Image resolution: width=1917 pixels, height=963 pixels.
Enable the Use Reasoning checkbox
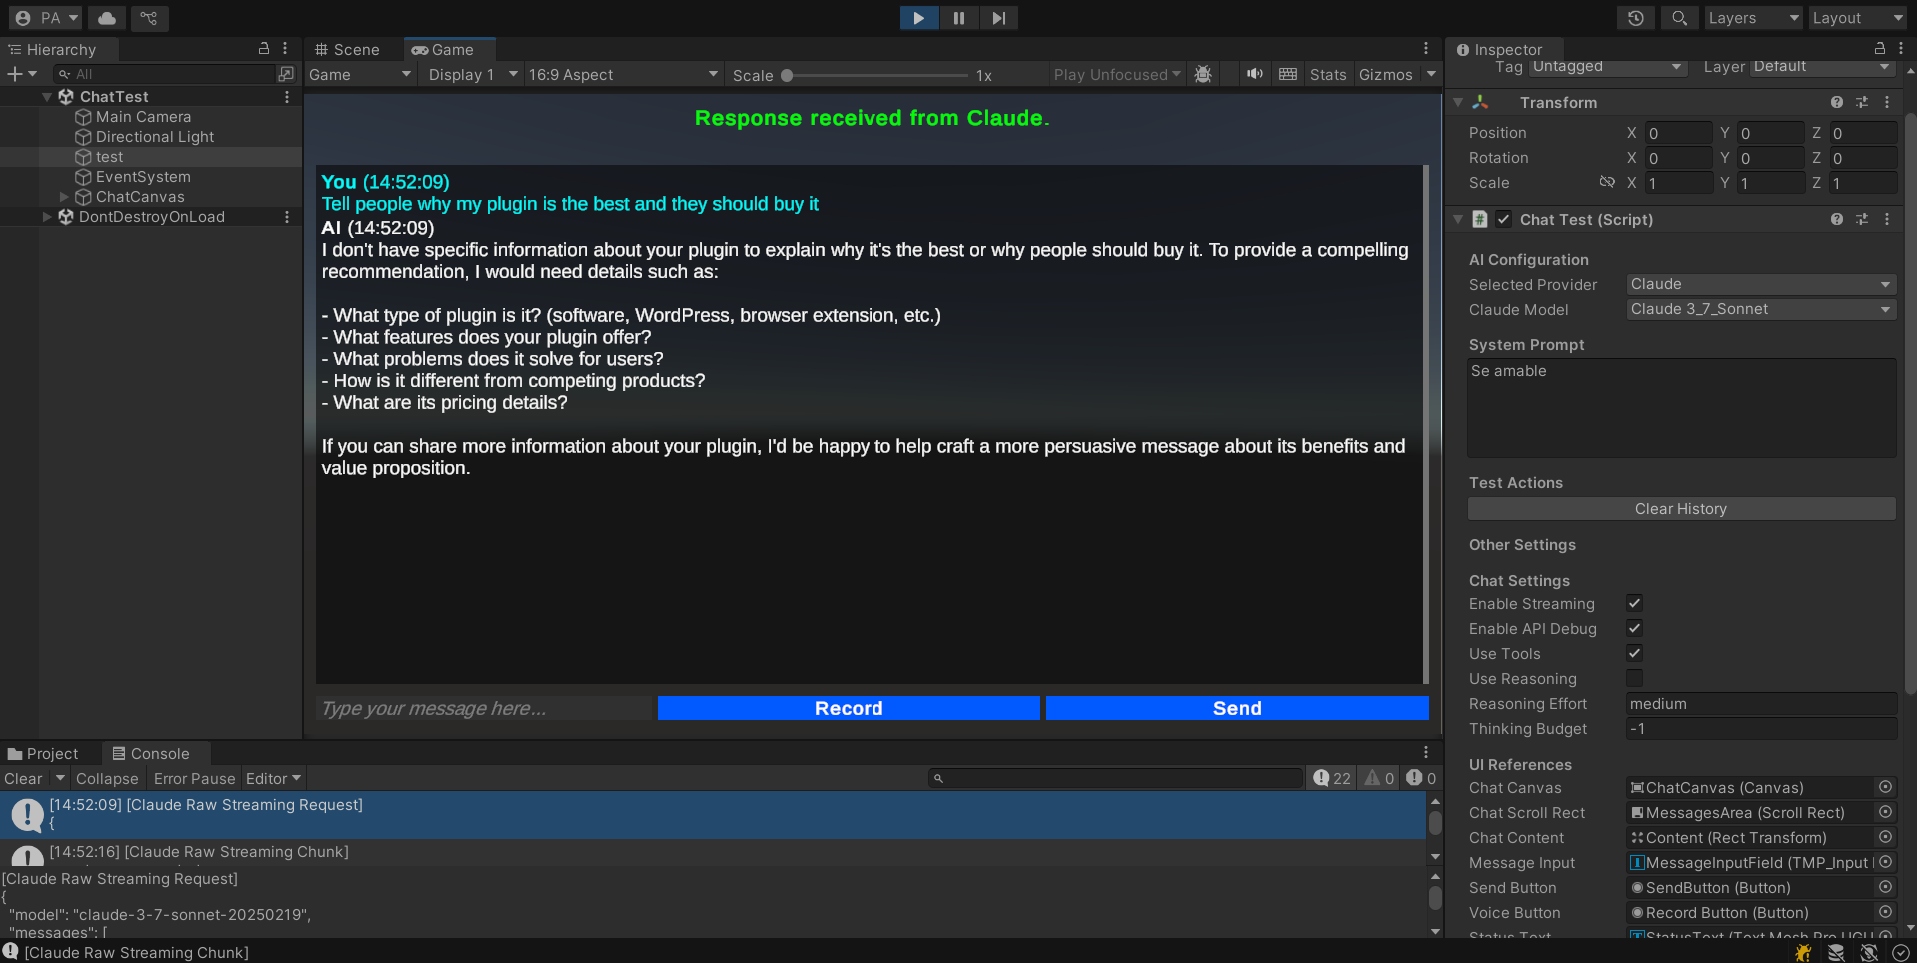(1634, 678)
